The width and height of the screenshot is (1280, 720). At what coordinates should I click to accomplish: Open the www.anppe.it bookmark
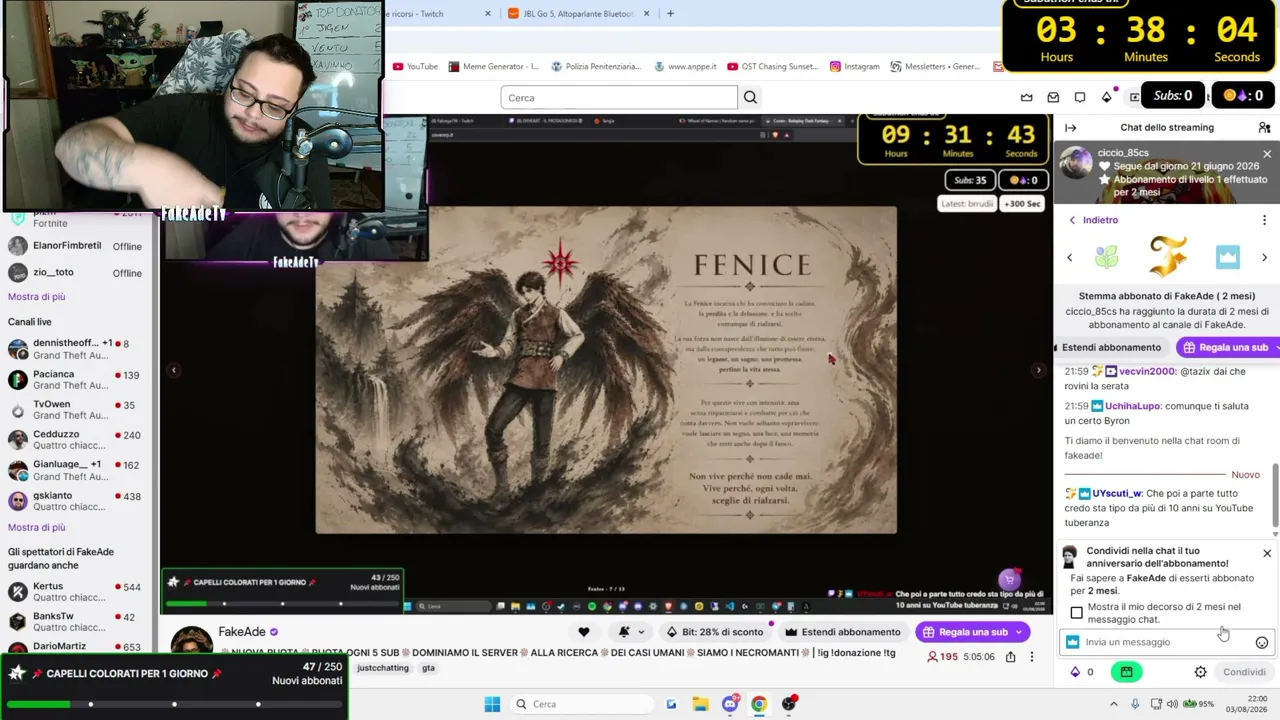pos(686,66)
